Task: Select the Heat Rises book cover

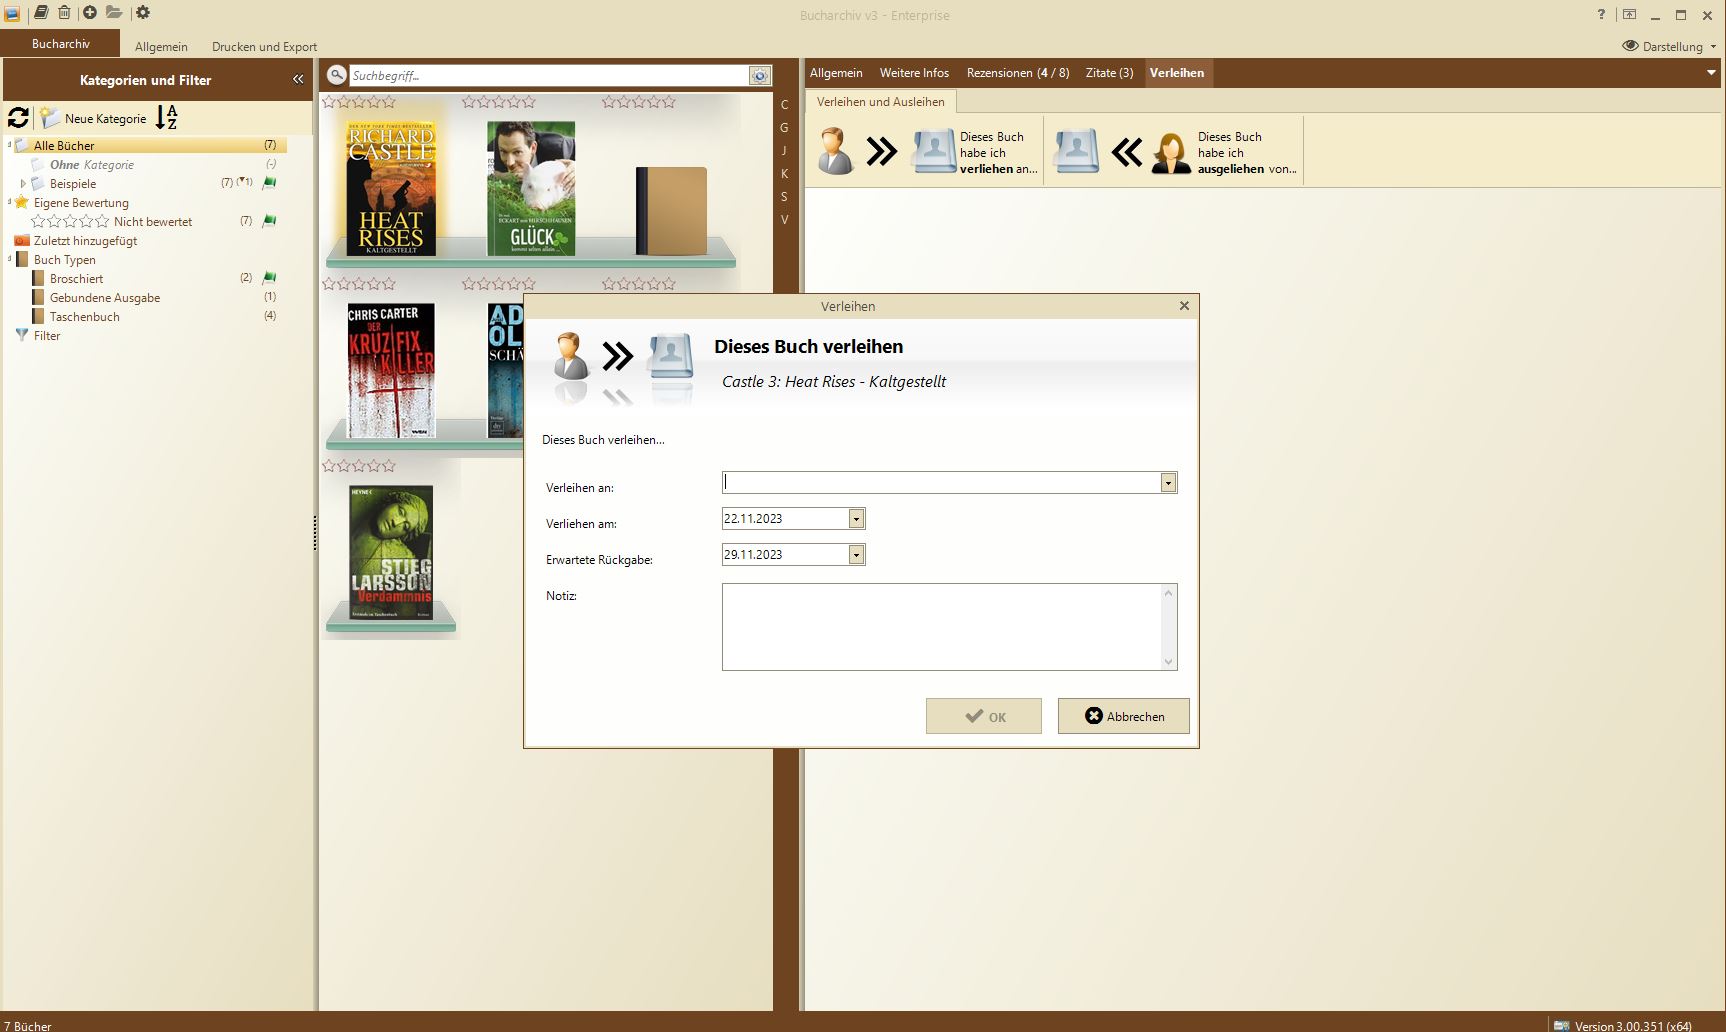Action: (391, 189)
